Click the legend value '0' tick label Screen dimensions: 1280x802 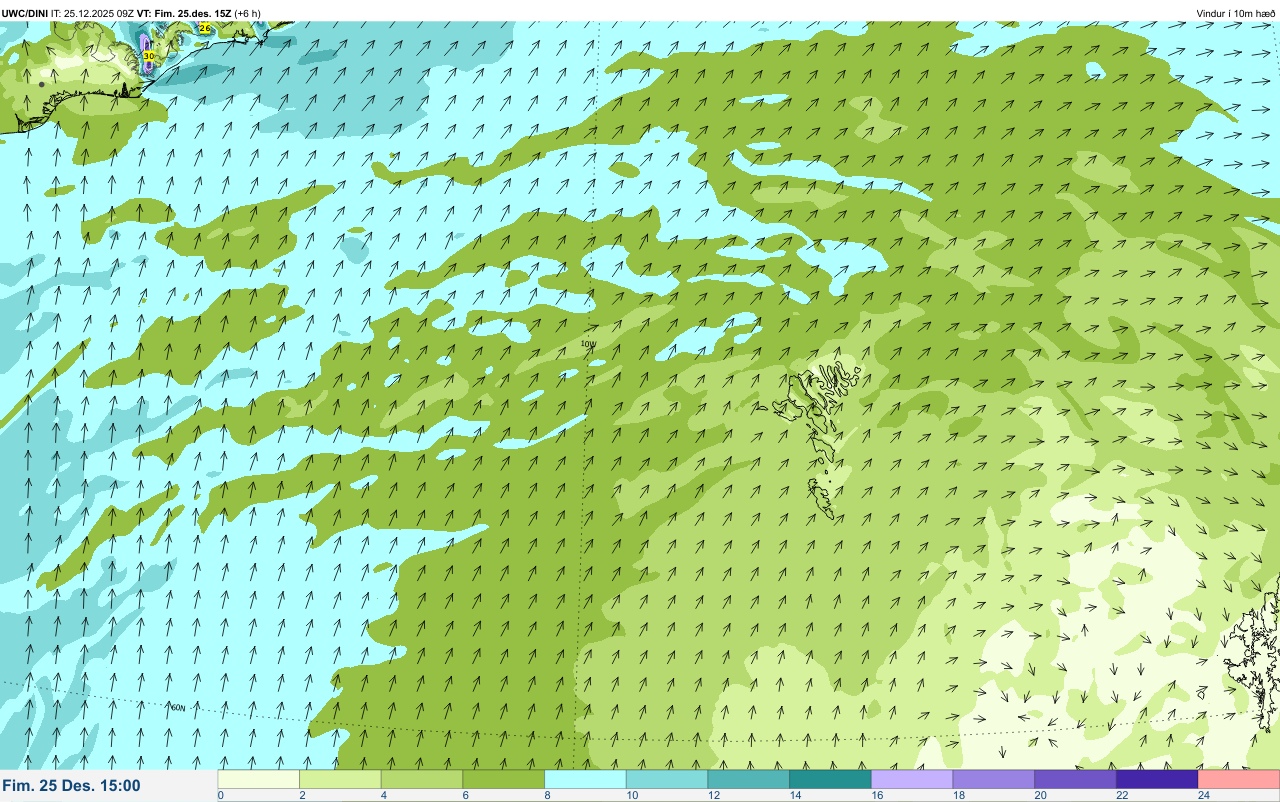[x=220, y=795]
